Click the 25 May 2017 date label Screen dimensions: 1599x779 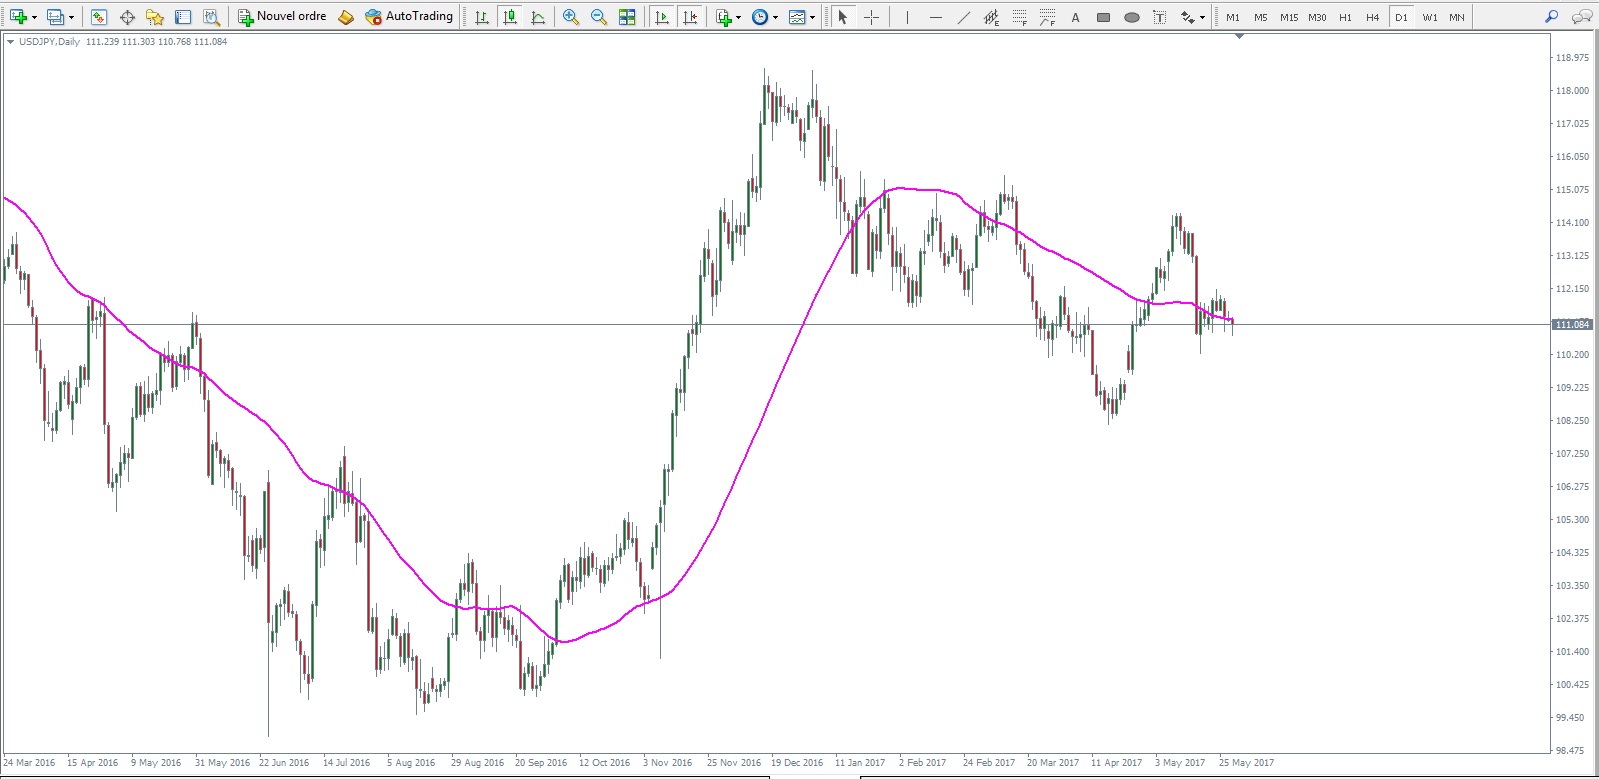coord(1246,762)
